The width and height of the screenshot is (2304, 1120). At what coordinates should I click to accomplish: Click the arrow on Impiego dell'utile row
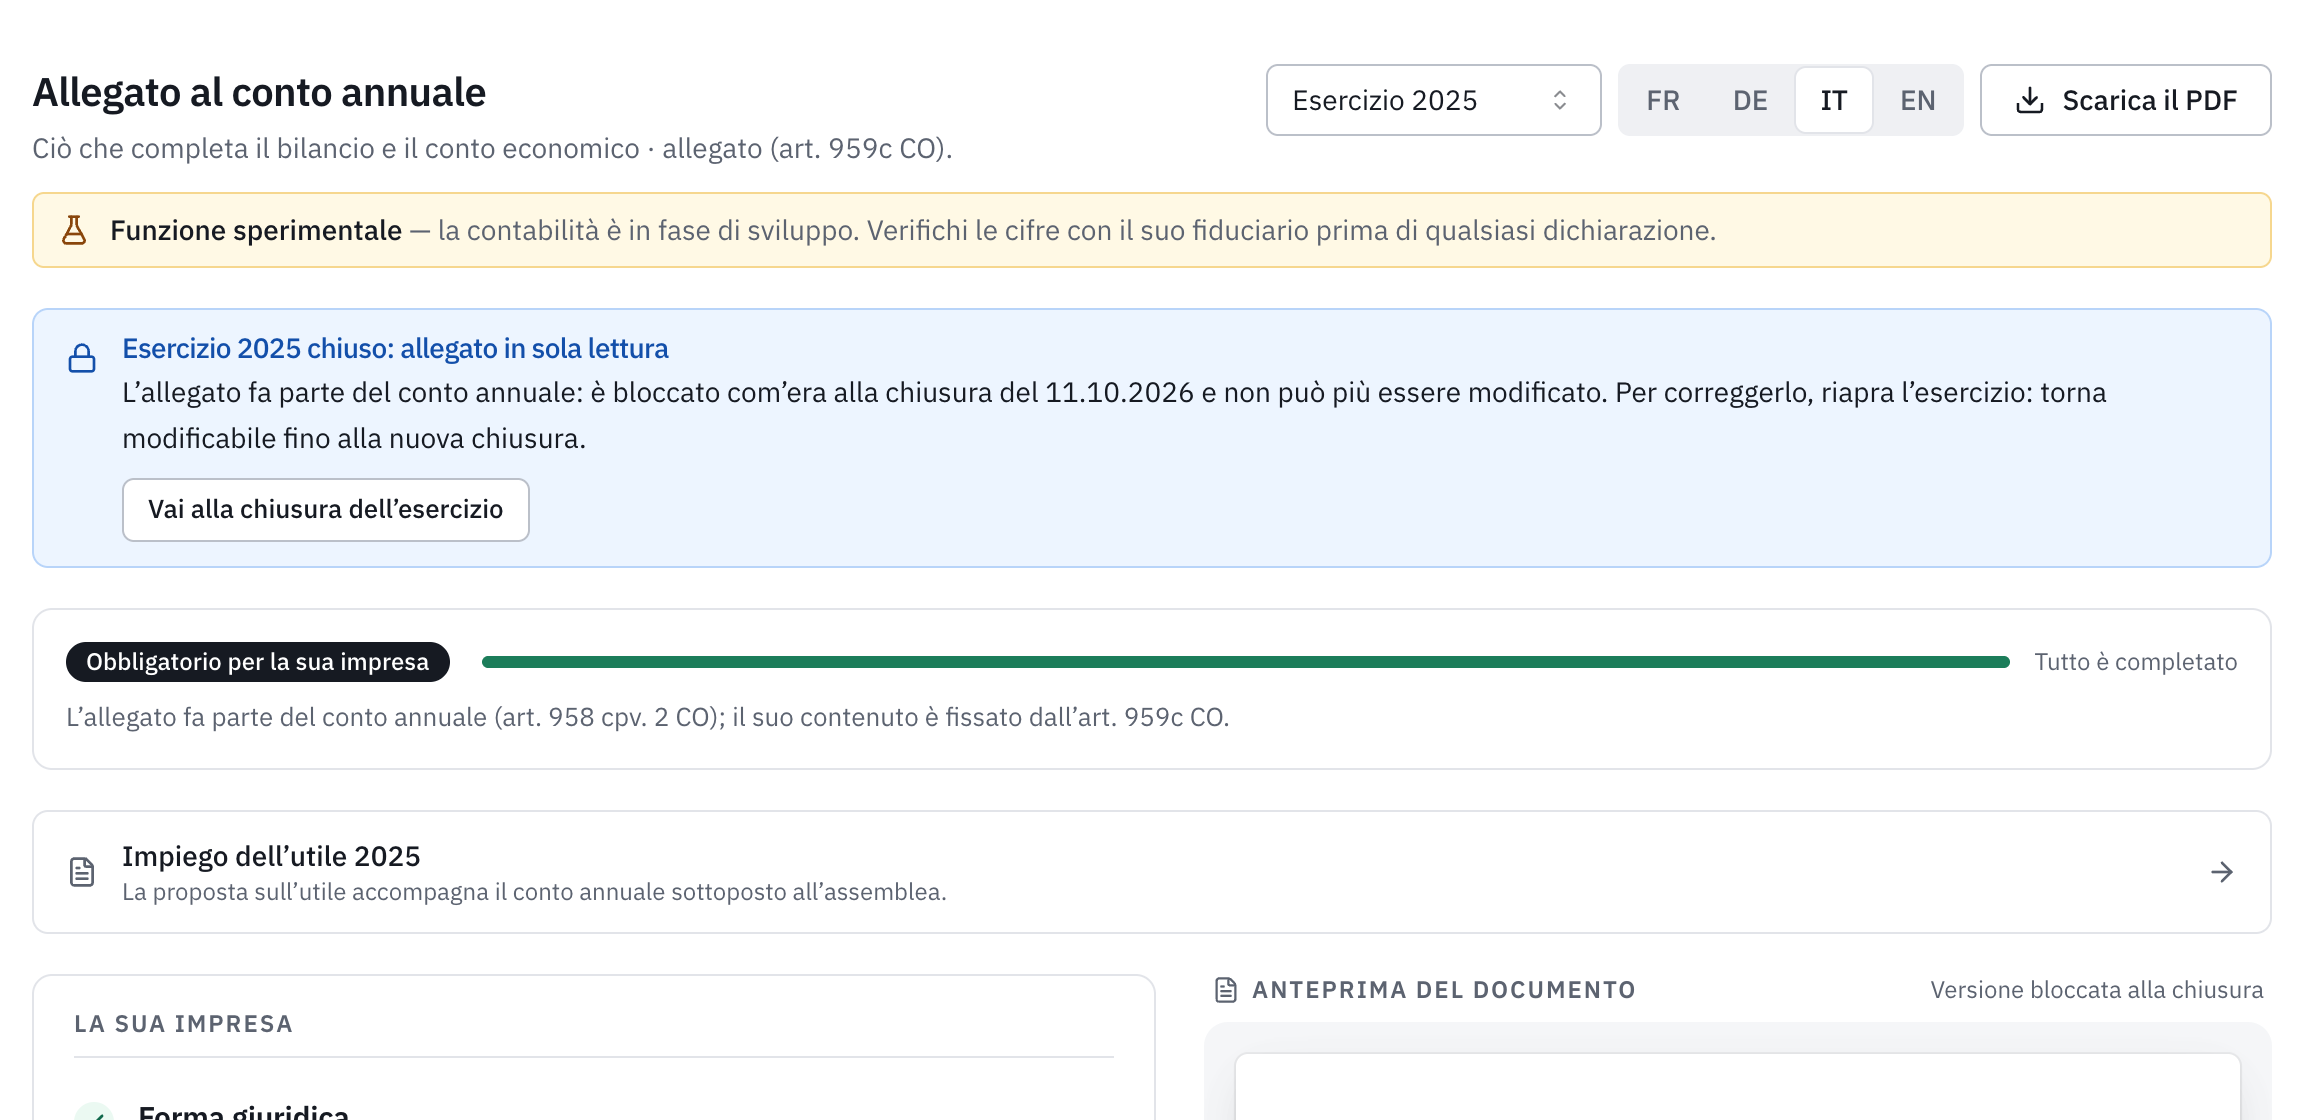click(x=2222, y=872)
